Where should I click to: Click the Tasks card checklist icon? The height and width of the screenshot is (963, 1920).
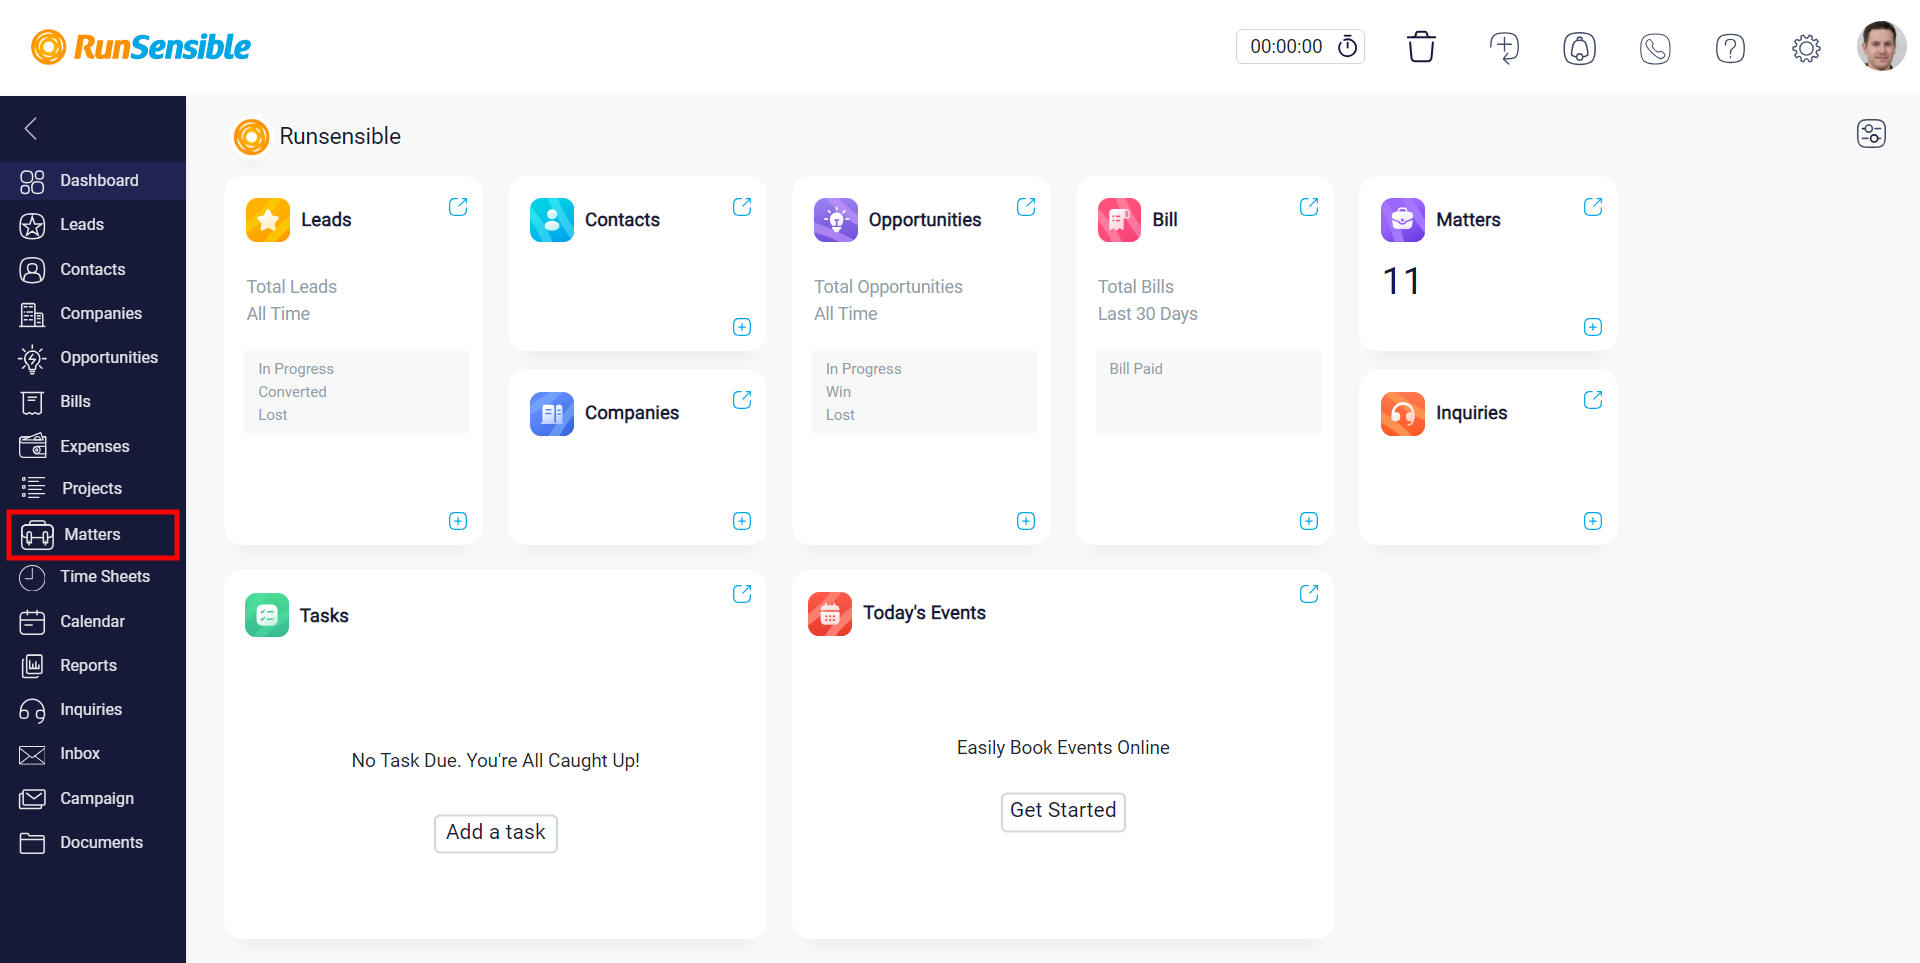[267, 615]
